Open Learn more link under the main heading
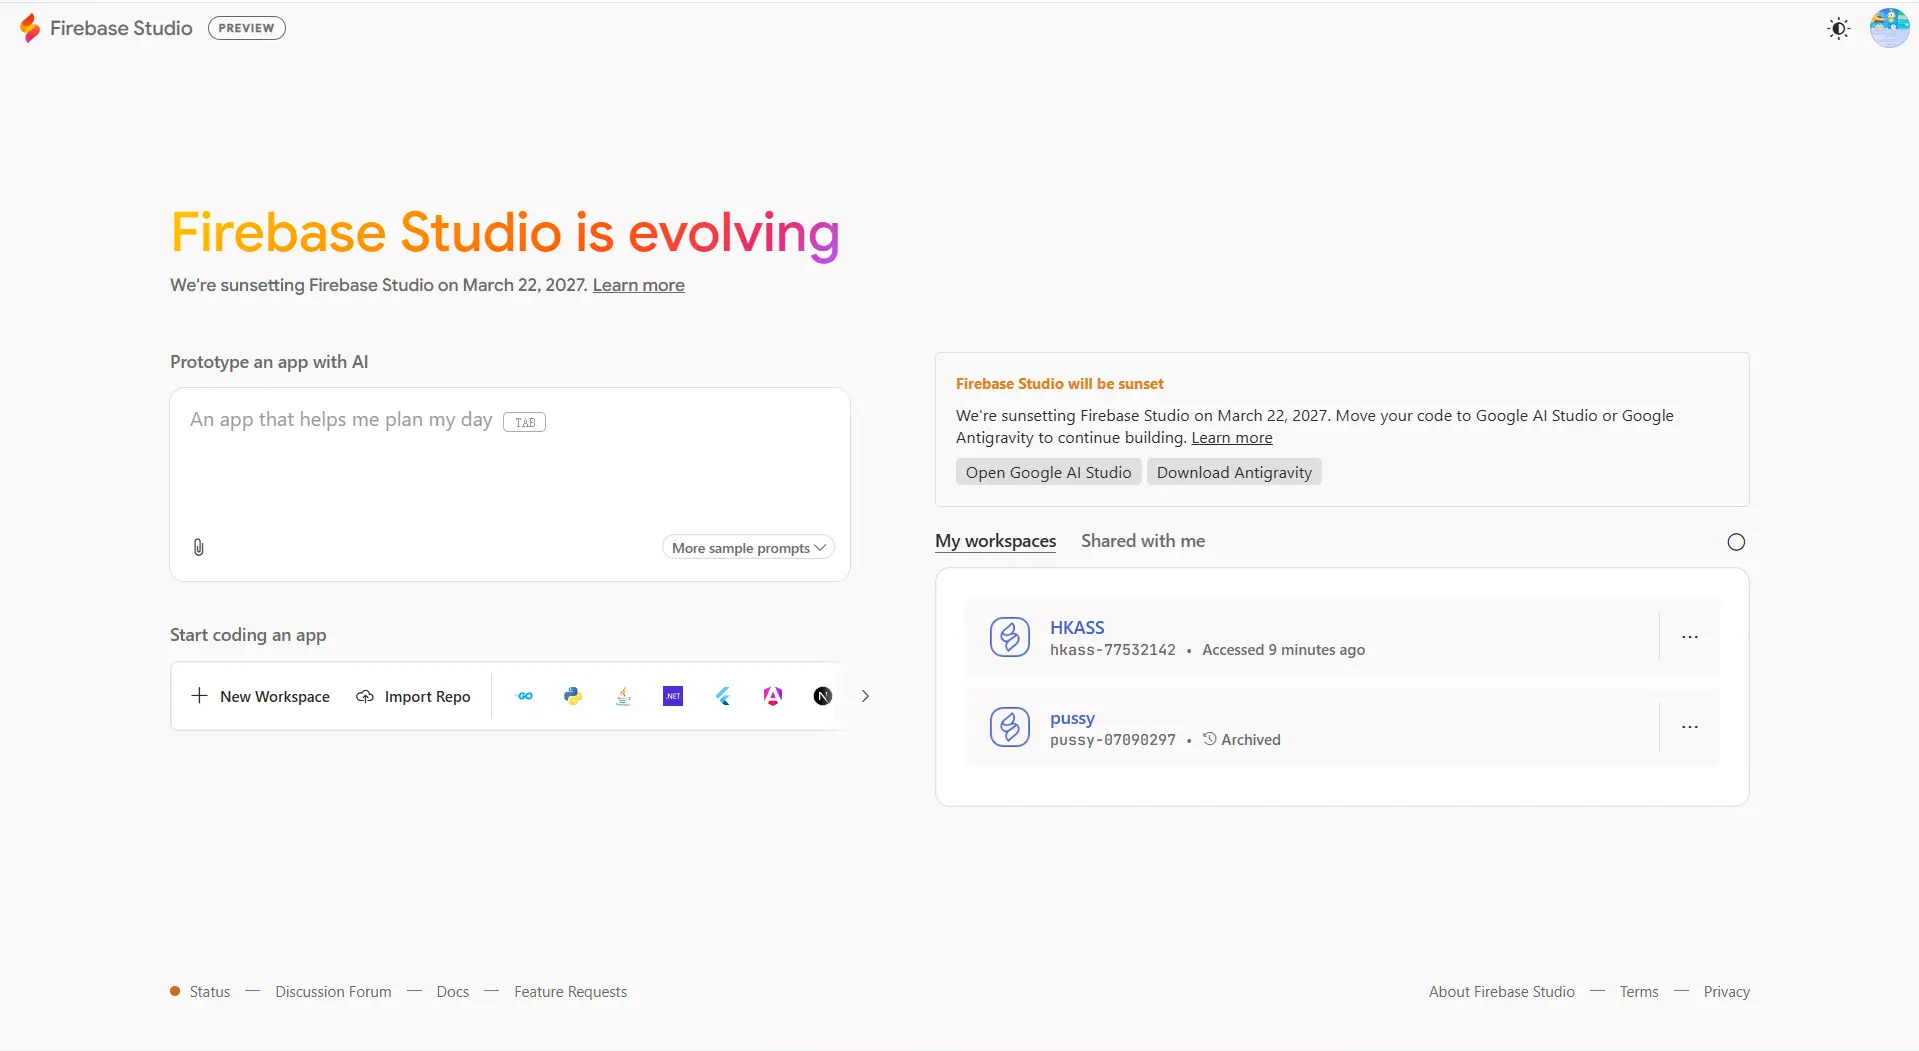Image resolution: width=1919 pixels, height=1051 pixels. point(638,285)
